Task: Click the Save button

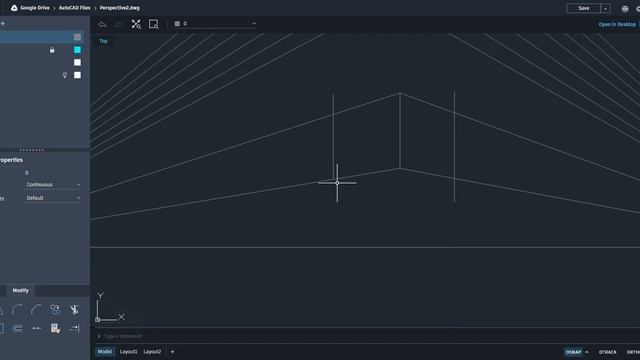Action: [x=584, y=8]
